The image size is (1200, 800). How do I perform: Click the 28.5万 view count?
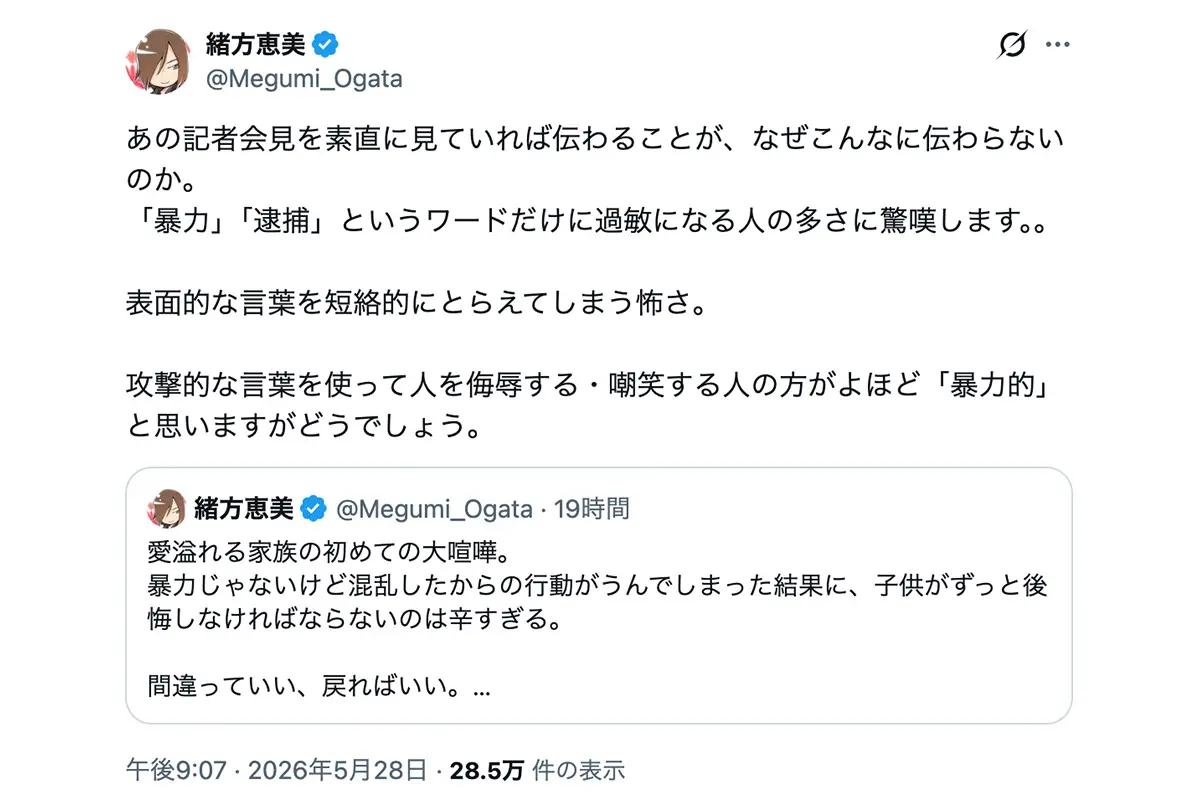point(487,770)
